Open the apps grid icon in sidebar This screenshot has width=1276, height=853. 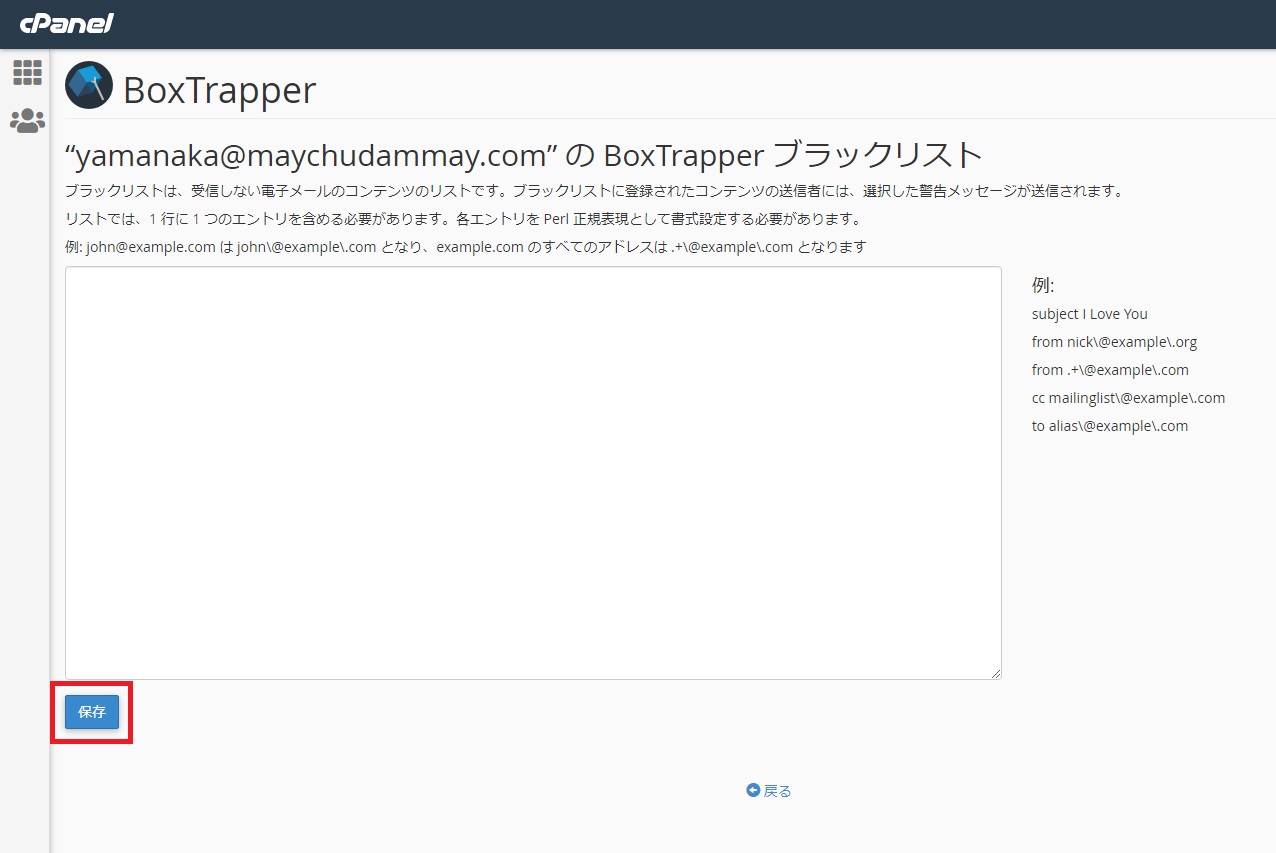(27, 72)
